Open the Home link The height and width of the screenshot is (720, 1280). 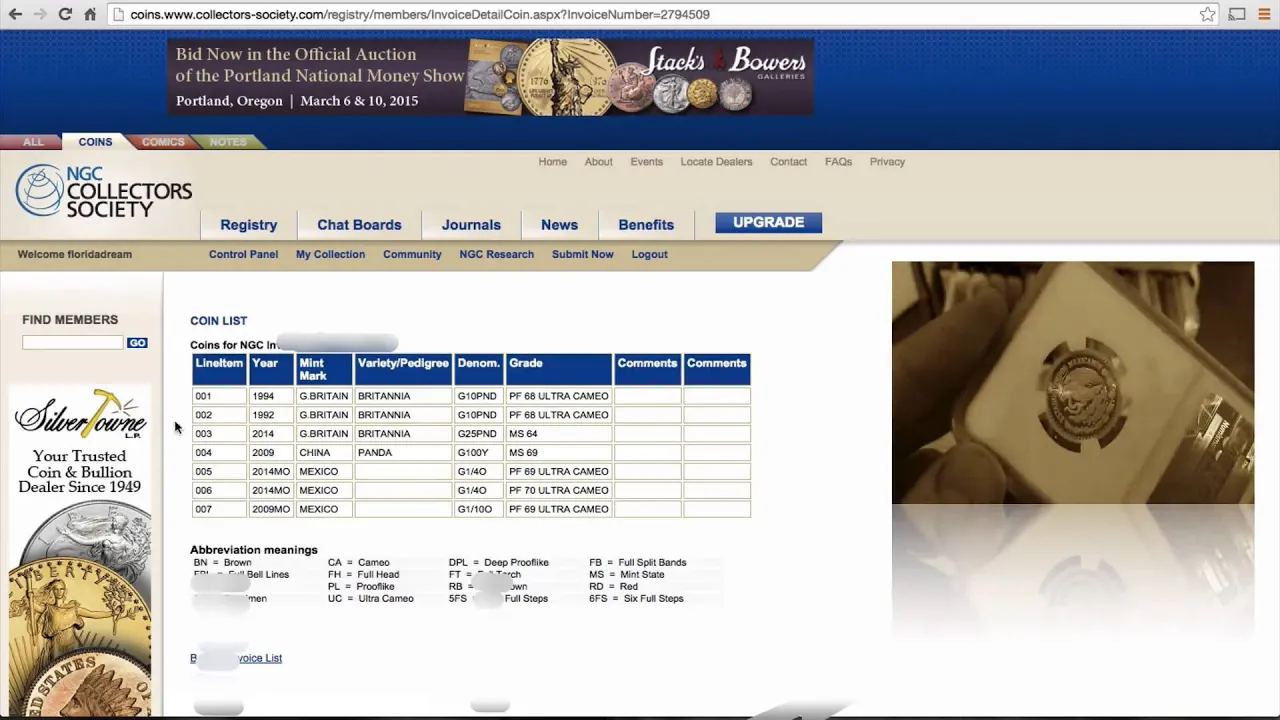click(552, 162)
